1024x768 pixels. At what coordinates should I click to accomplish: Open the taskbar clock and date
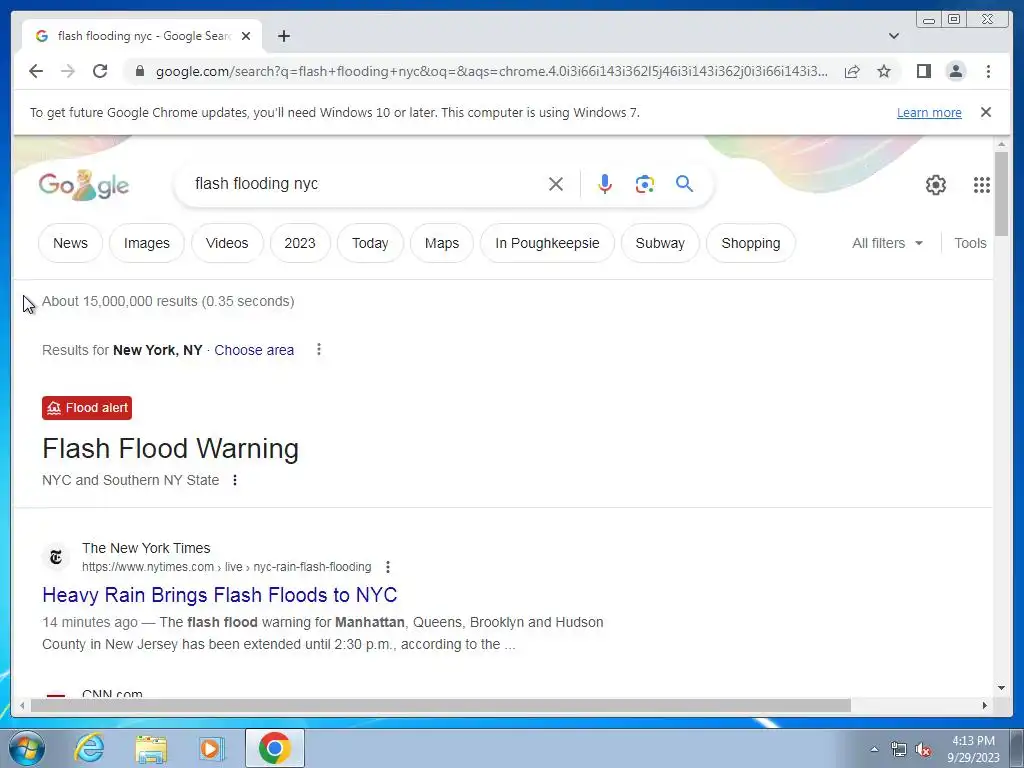pos(973,749)
